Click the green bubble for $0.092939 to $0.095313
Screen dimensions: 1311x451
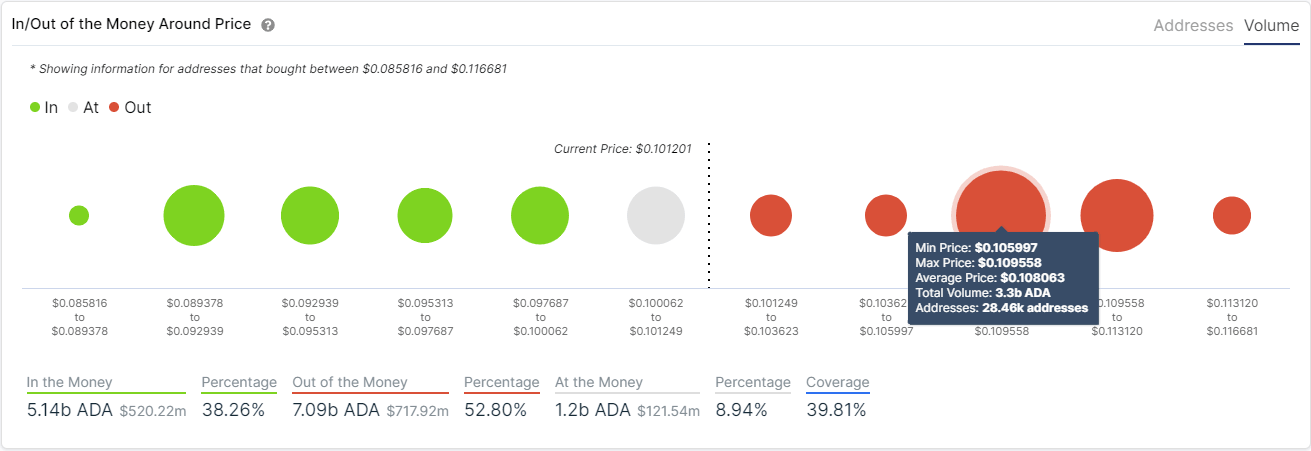click(x=310, y=216)
